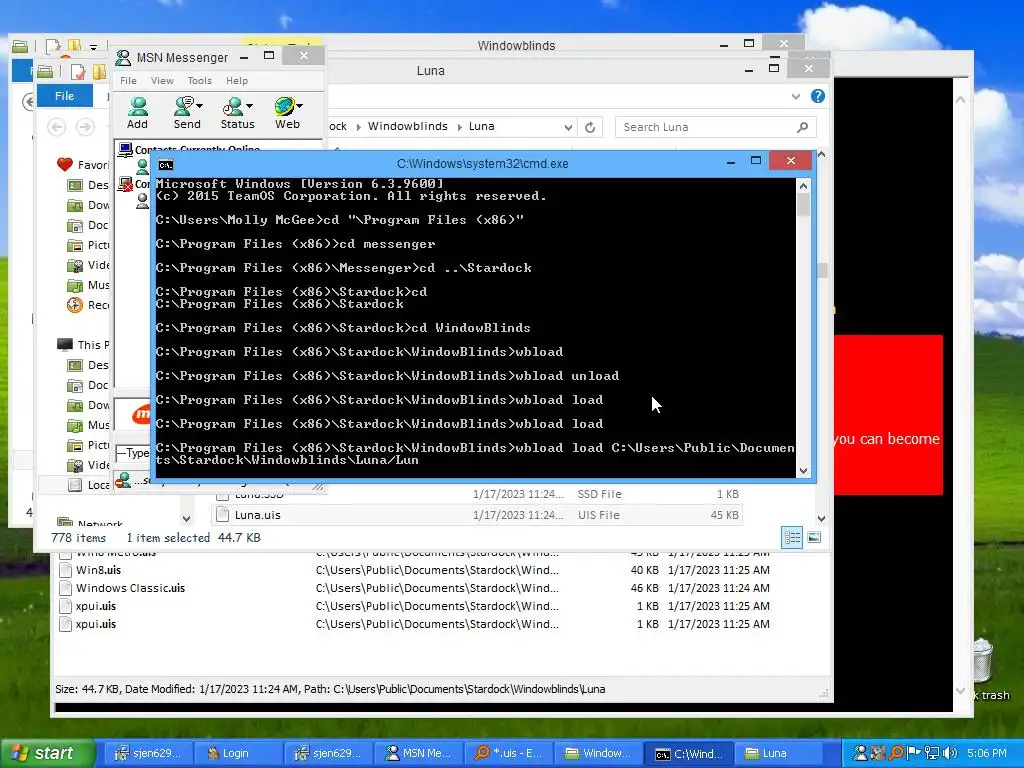The image size is (1024, 768).
Task: Click the status dropdown field in Messenger bottom
Action: (x=133, y=453)
